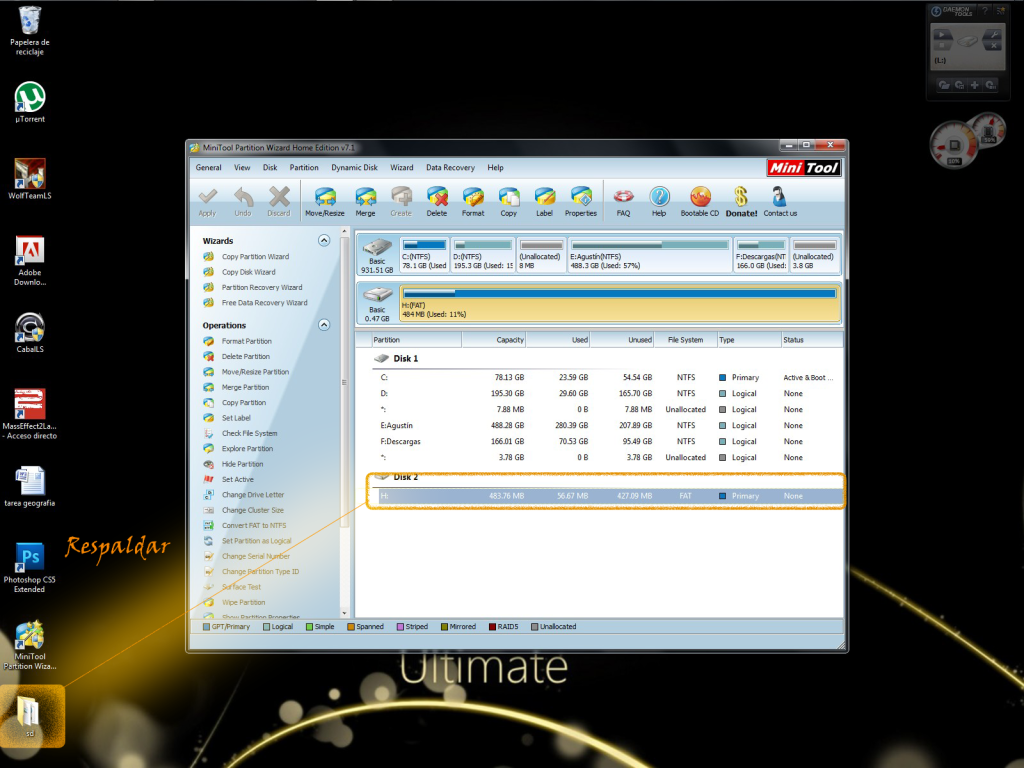Open the Partition menu
Screen dimensions: 1024x768
click(304, 168)
